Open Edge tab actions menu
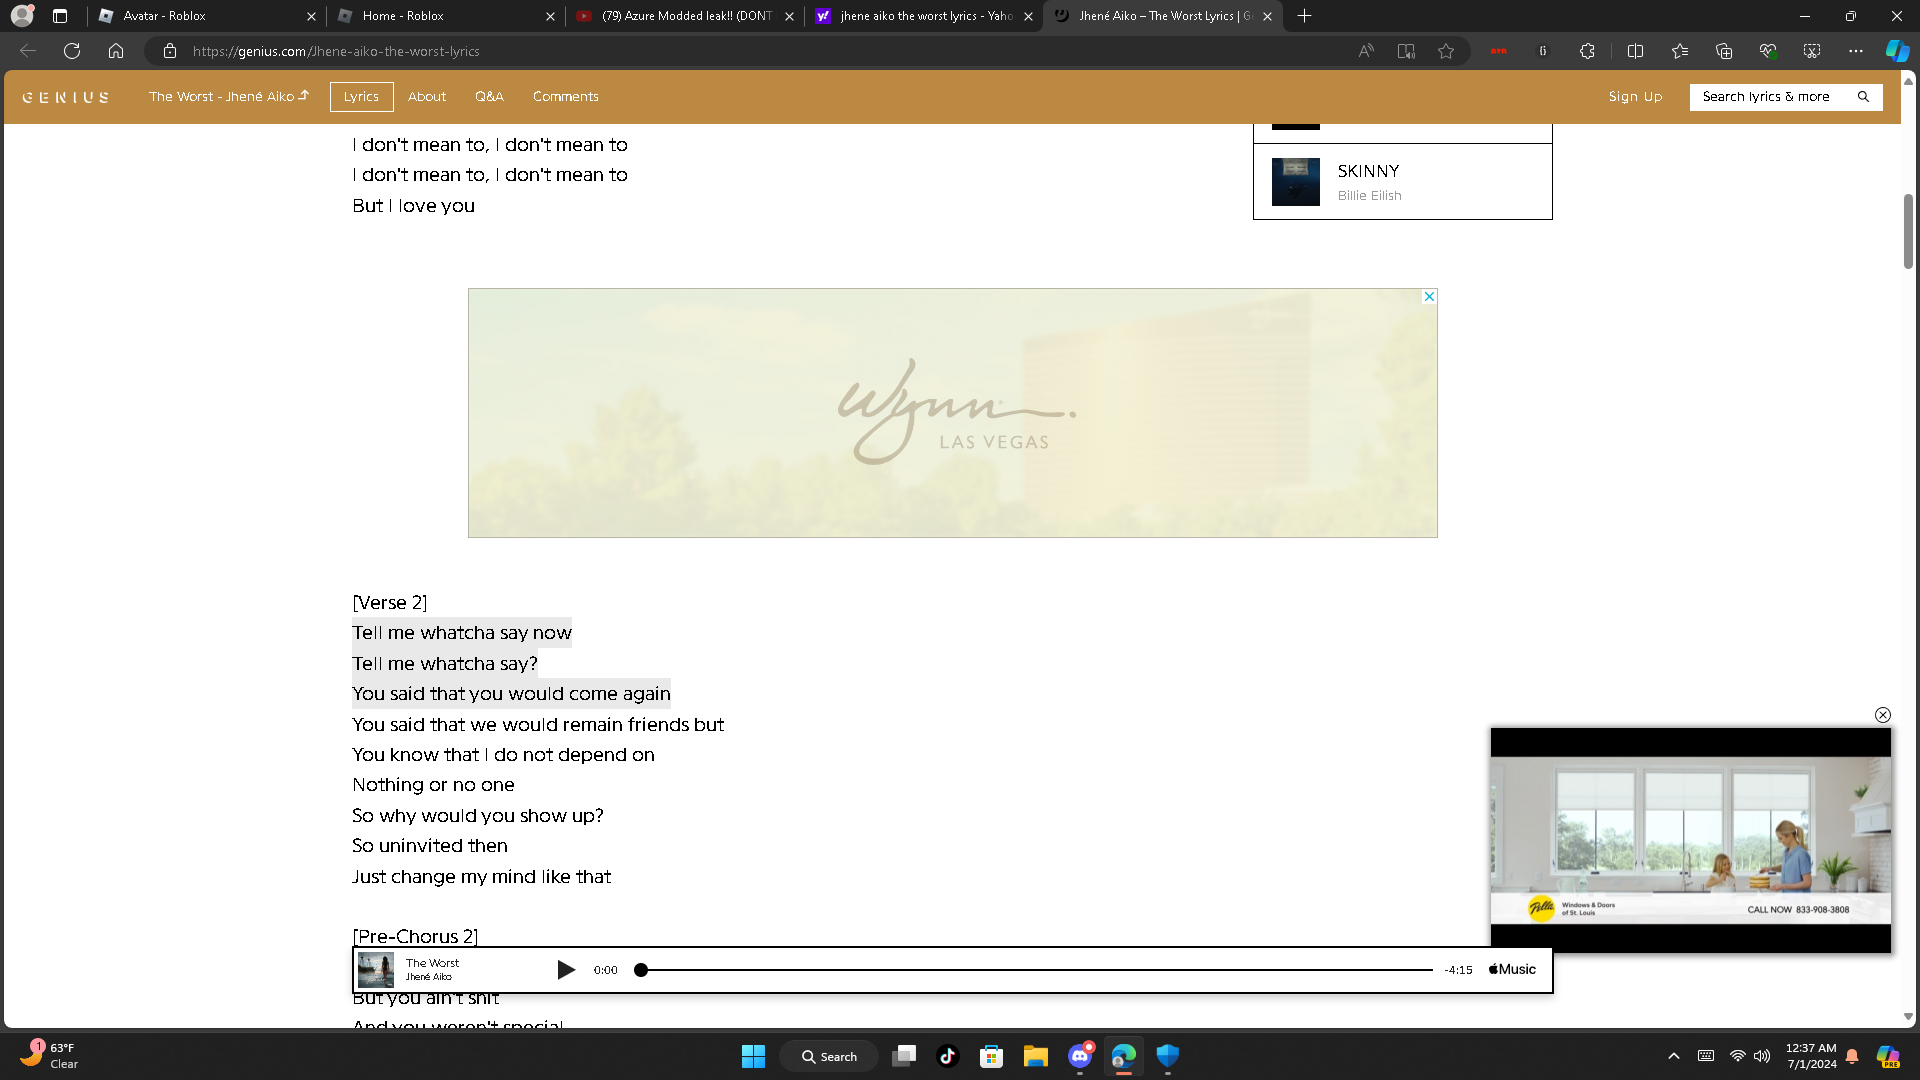 point(60,16)
